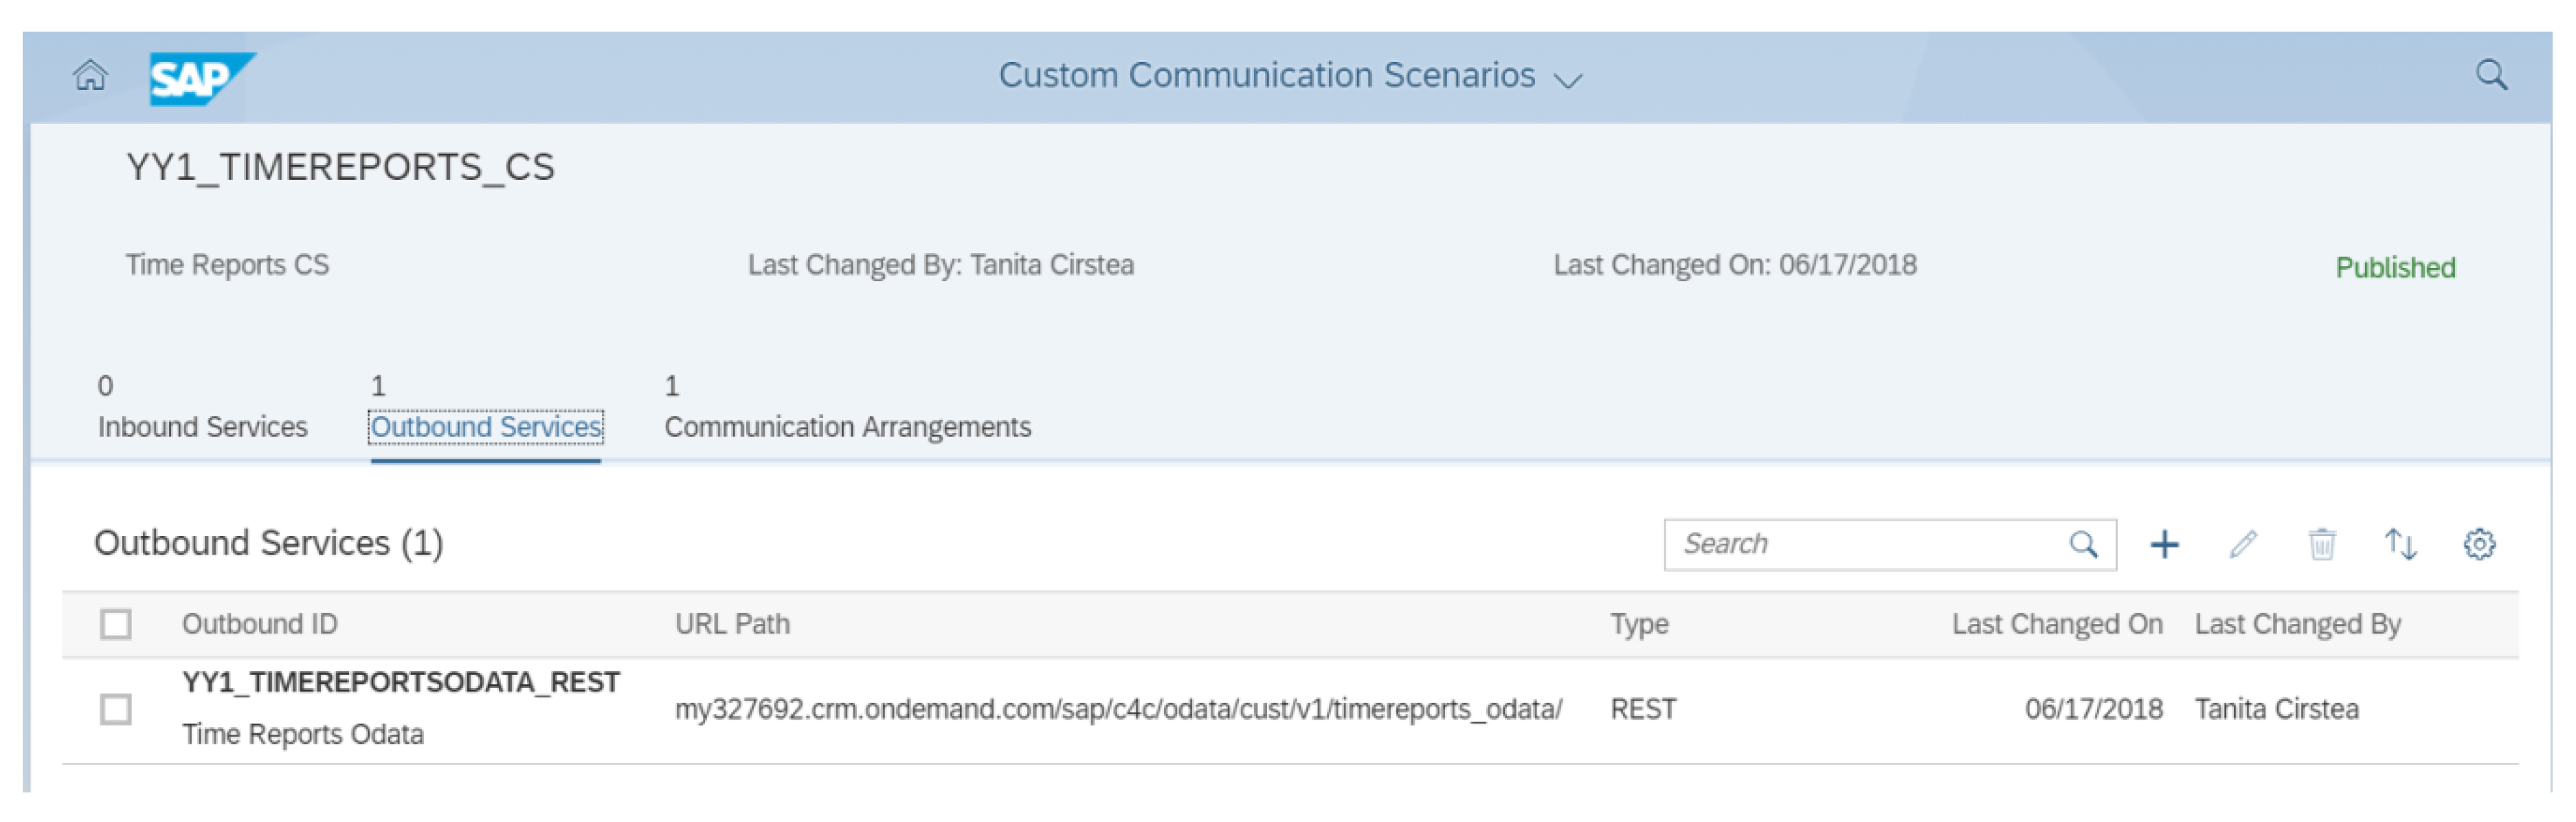Open the Communication Arrangements tab
2576x822 pixels.
coord(847,427)
